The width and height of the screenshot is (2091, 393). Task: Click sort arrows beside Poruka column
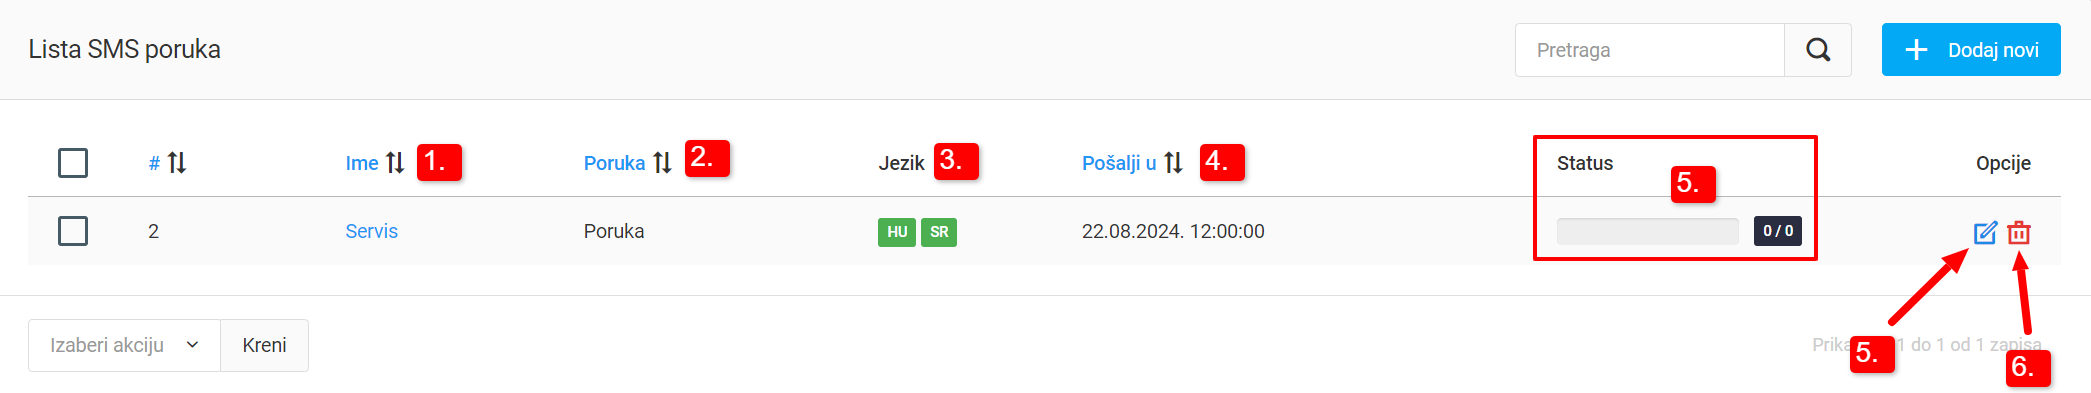tap(662, 163)
